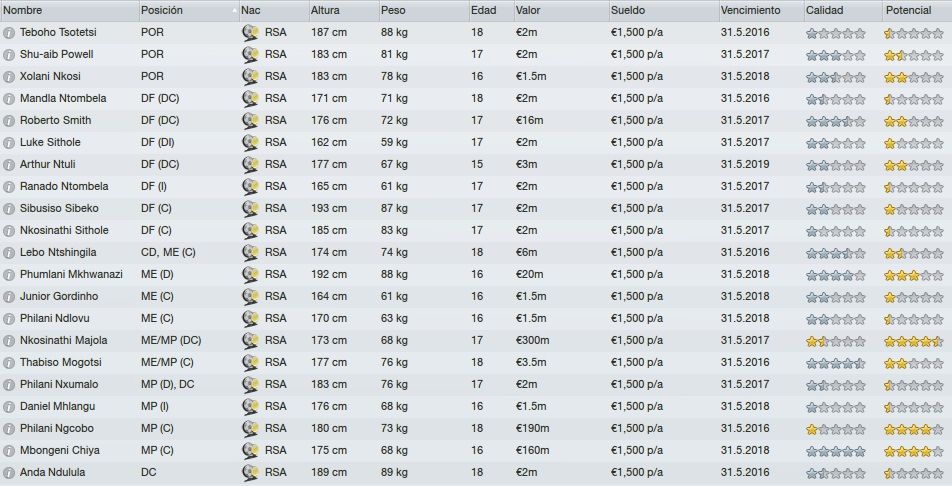Select player name Nkosinathi Majola
Screen dimensions: 952x486
coord(64,340)
